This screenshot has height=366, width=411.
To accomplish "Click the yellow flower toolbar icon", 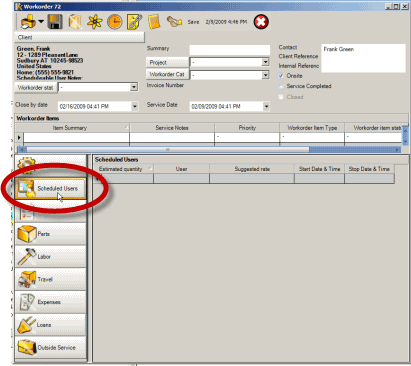I will tap(95, 22).
